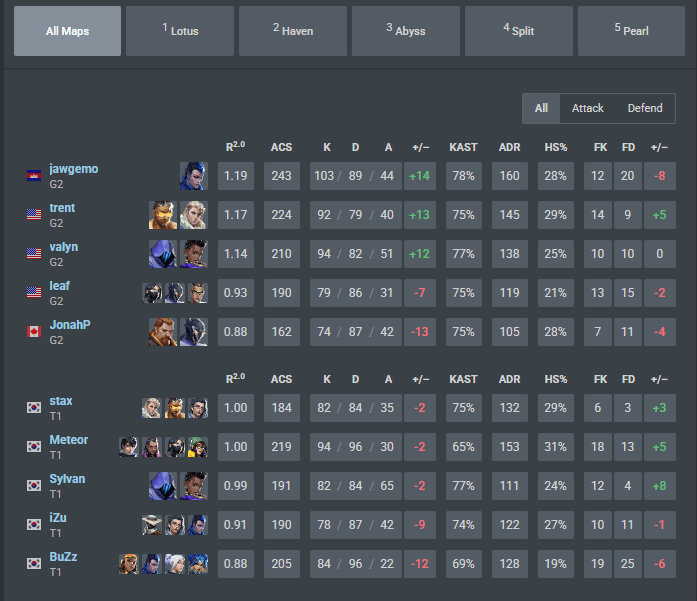Image resolution: width=697 pixels, height=601 pixels.
Task: Open jawgemo's player profile link
Action: (x=74, y=169)
